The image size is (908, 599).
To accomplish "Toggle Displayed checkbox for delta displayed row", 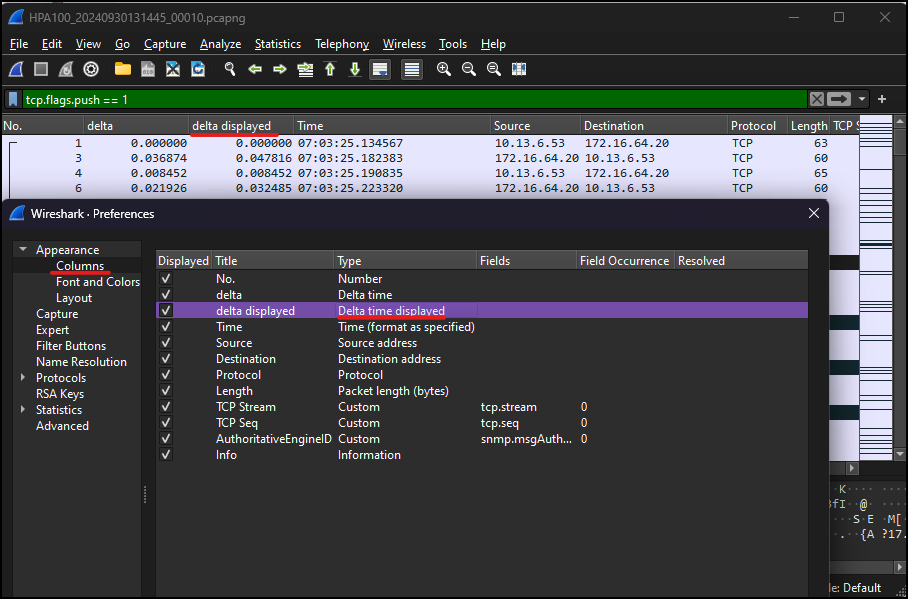I will coord(166,311).
